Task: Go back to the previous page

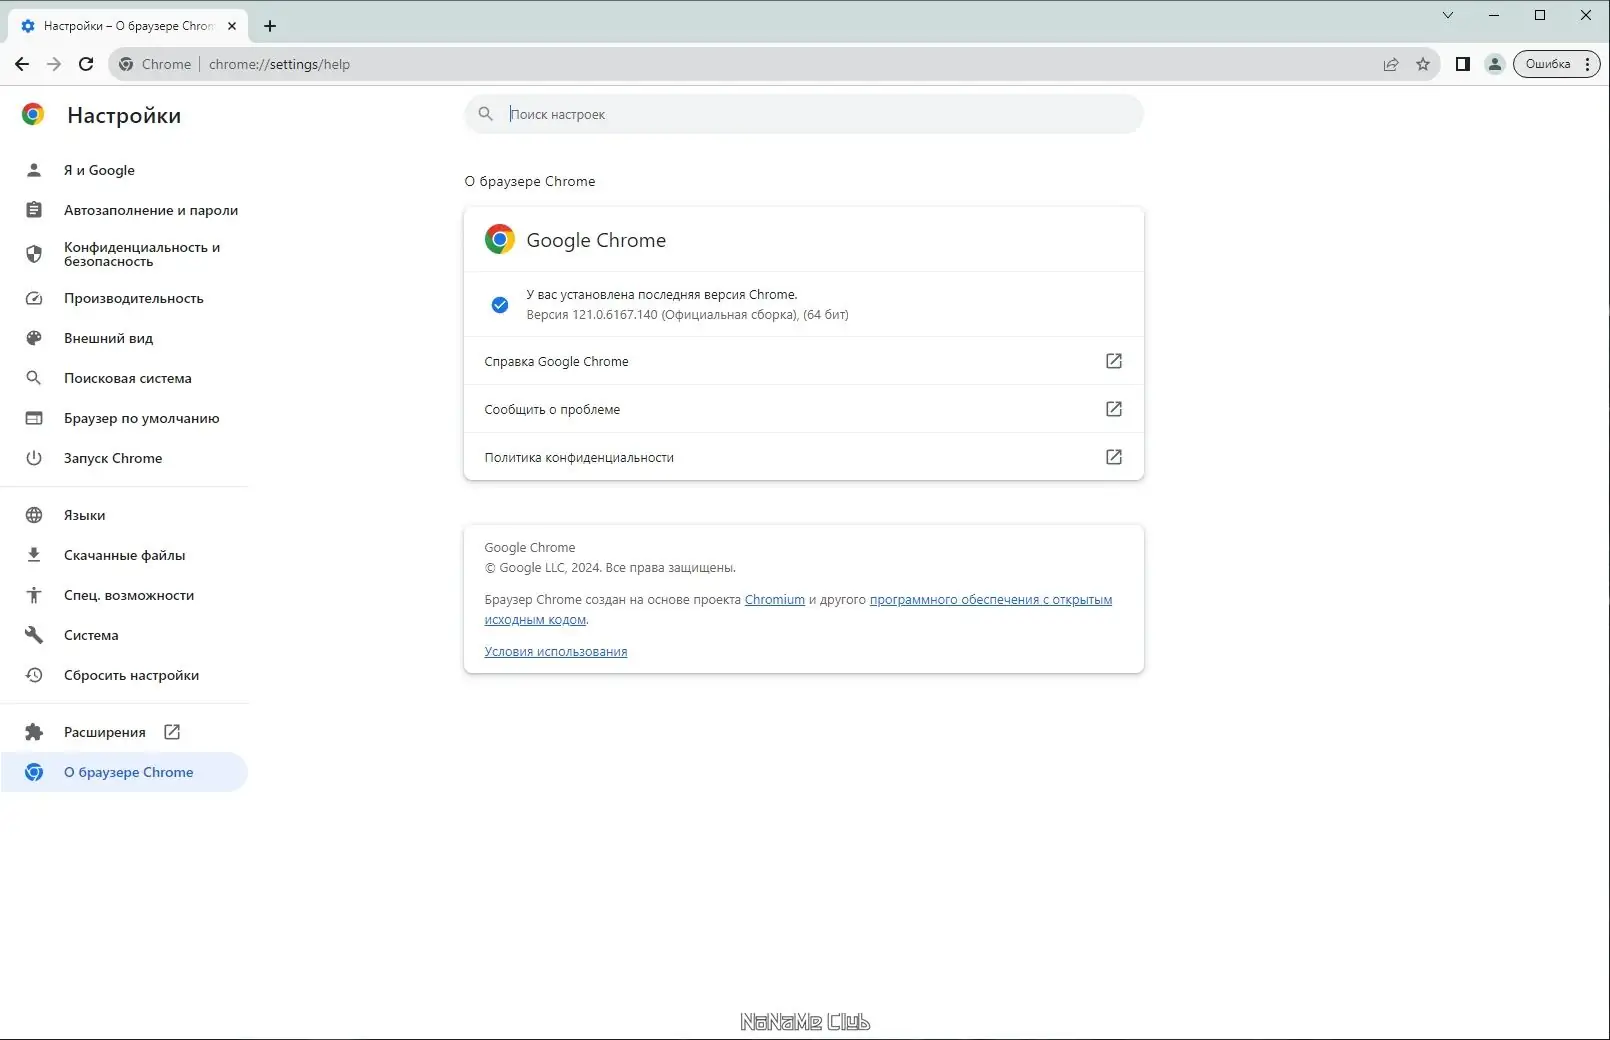Action: (x=22, y=64)
